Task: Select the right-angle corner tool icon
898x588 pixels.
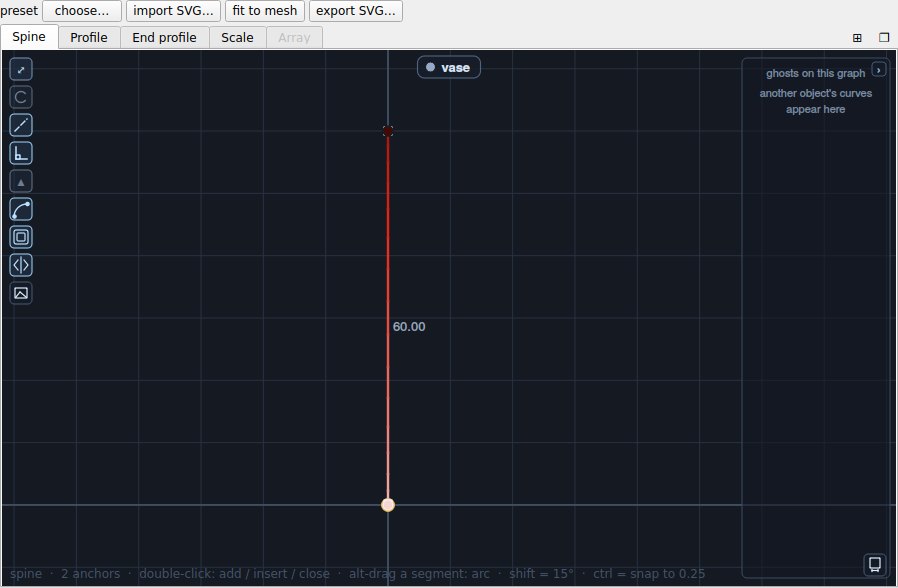Action: (x=21, y=153)
